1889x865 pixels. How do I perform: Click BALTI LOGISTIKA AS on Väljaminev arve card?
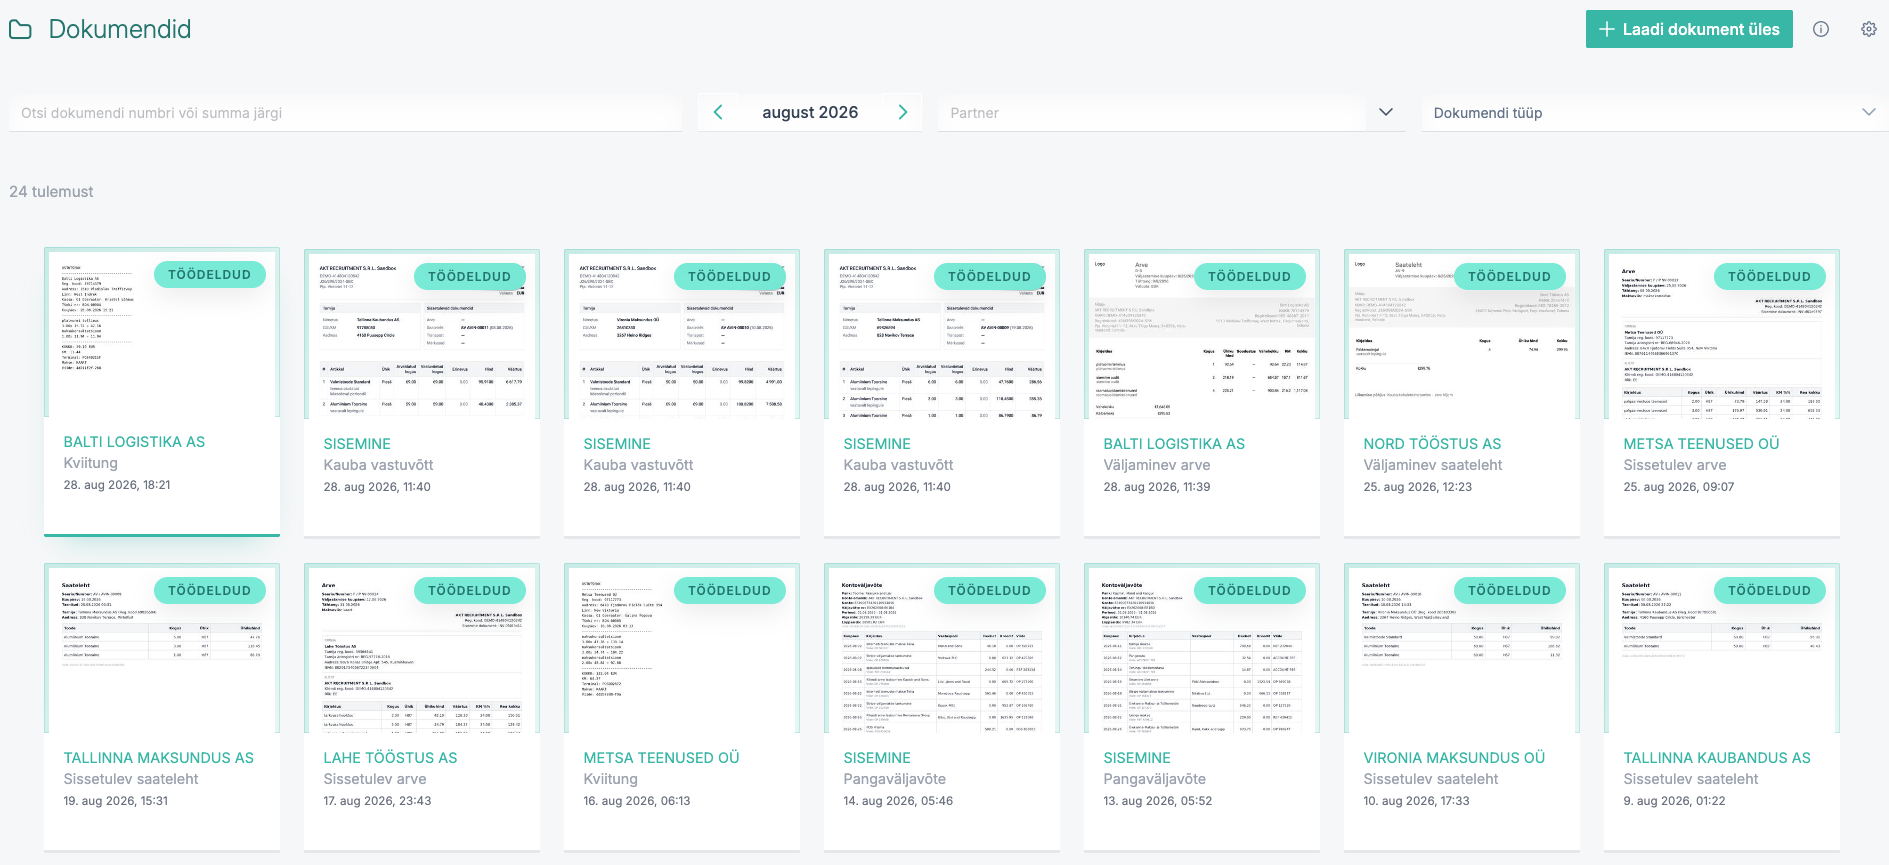(x=1174, y=444)
